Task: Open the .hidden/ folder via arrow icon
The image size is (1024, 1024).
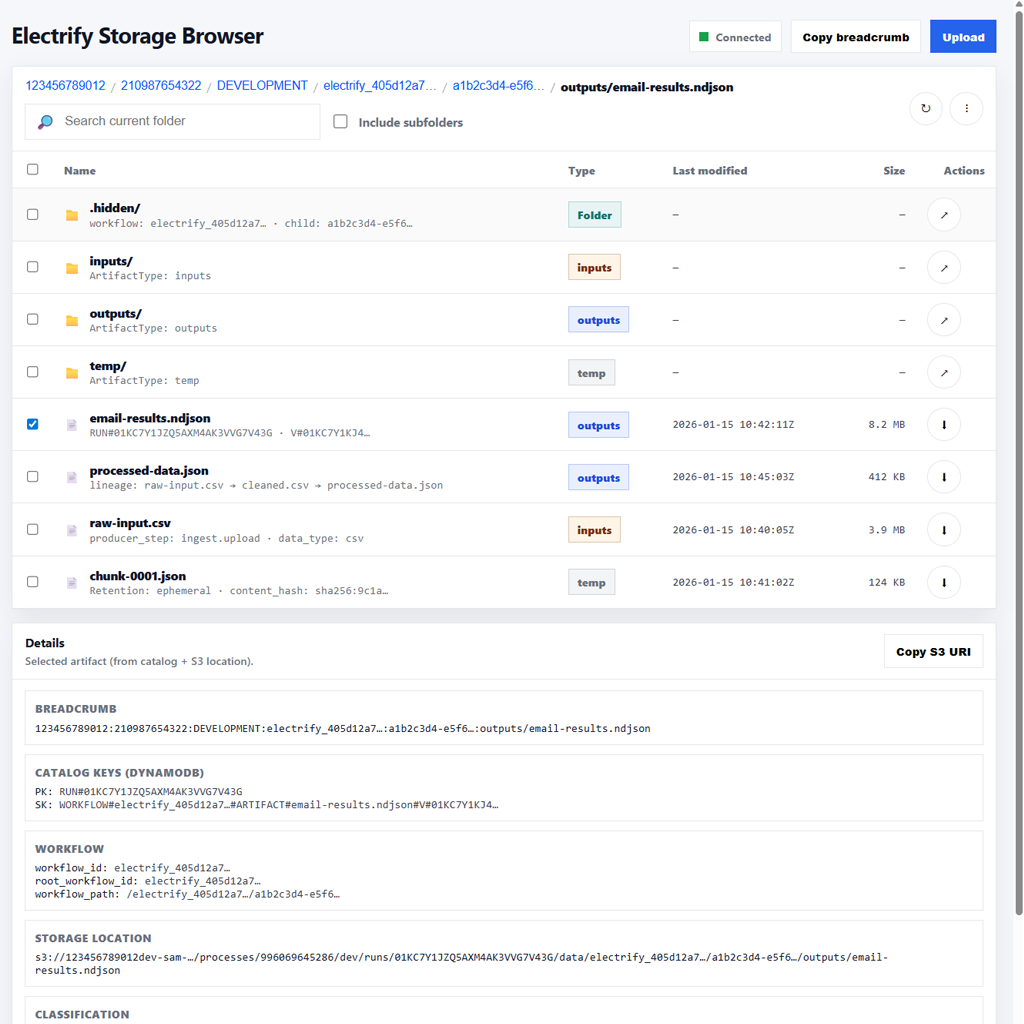Action: click(944, 215)
